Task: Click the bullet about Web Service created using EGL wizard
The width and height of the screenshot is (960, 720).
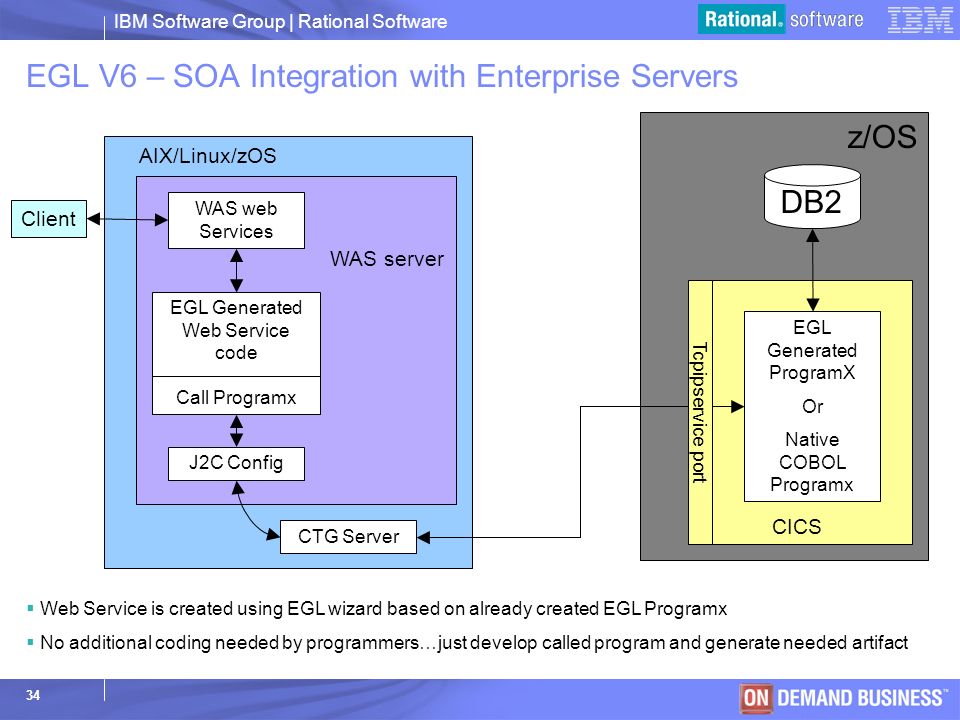Action: point(383,609)
